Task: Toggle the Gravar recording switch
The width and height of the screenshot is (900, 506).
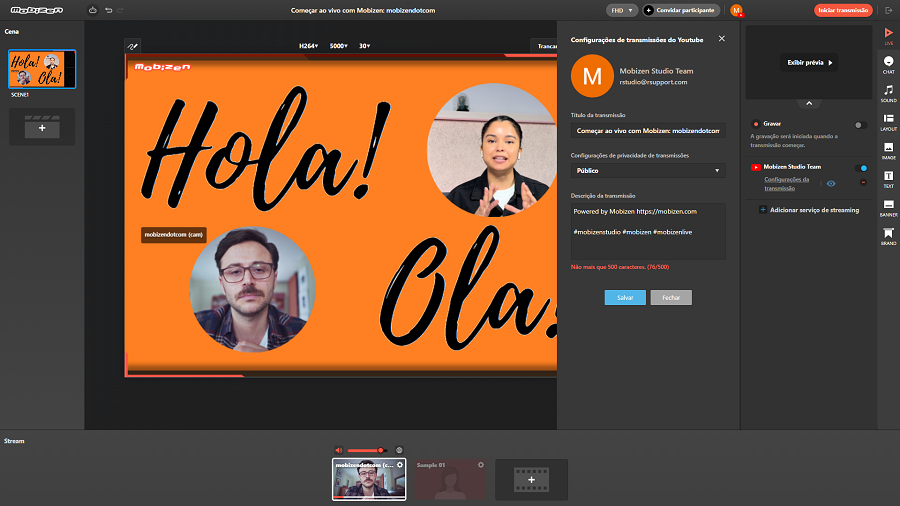Action: [x=860, y=125]
